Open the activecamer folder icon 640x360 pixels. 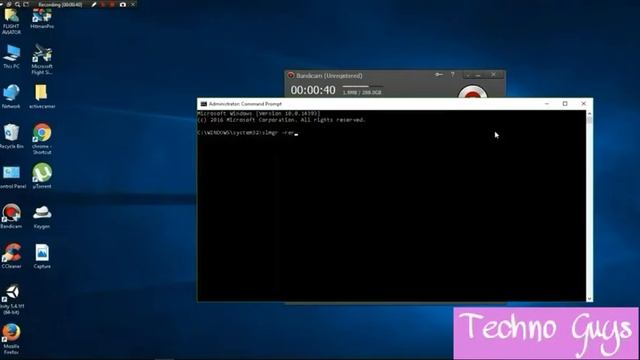[42, 96]
